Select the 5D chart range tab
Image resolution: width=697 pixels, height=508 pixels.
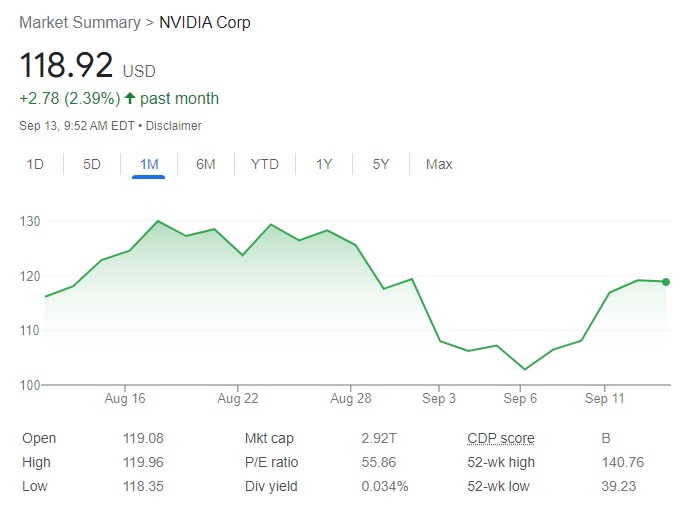(92, 164)
